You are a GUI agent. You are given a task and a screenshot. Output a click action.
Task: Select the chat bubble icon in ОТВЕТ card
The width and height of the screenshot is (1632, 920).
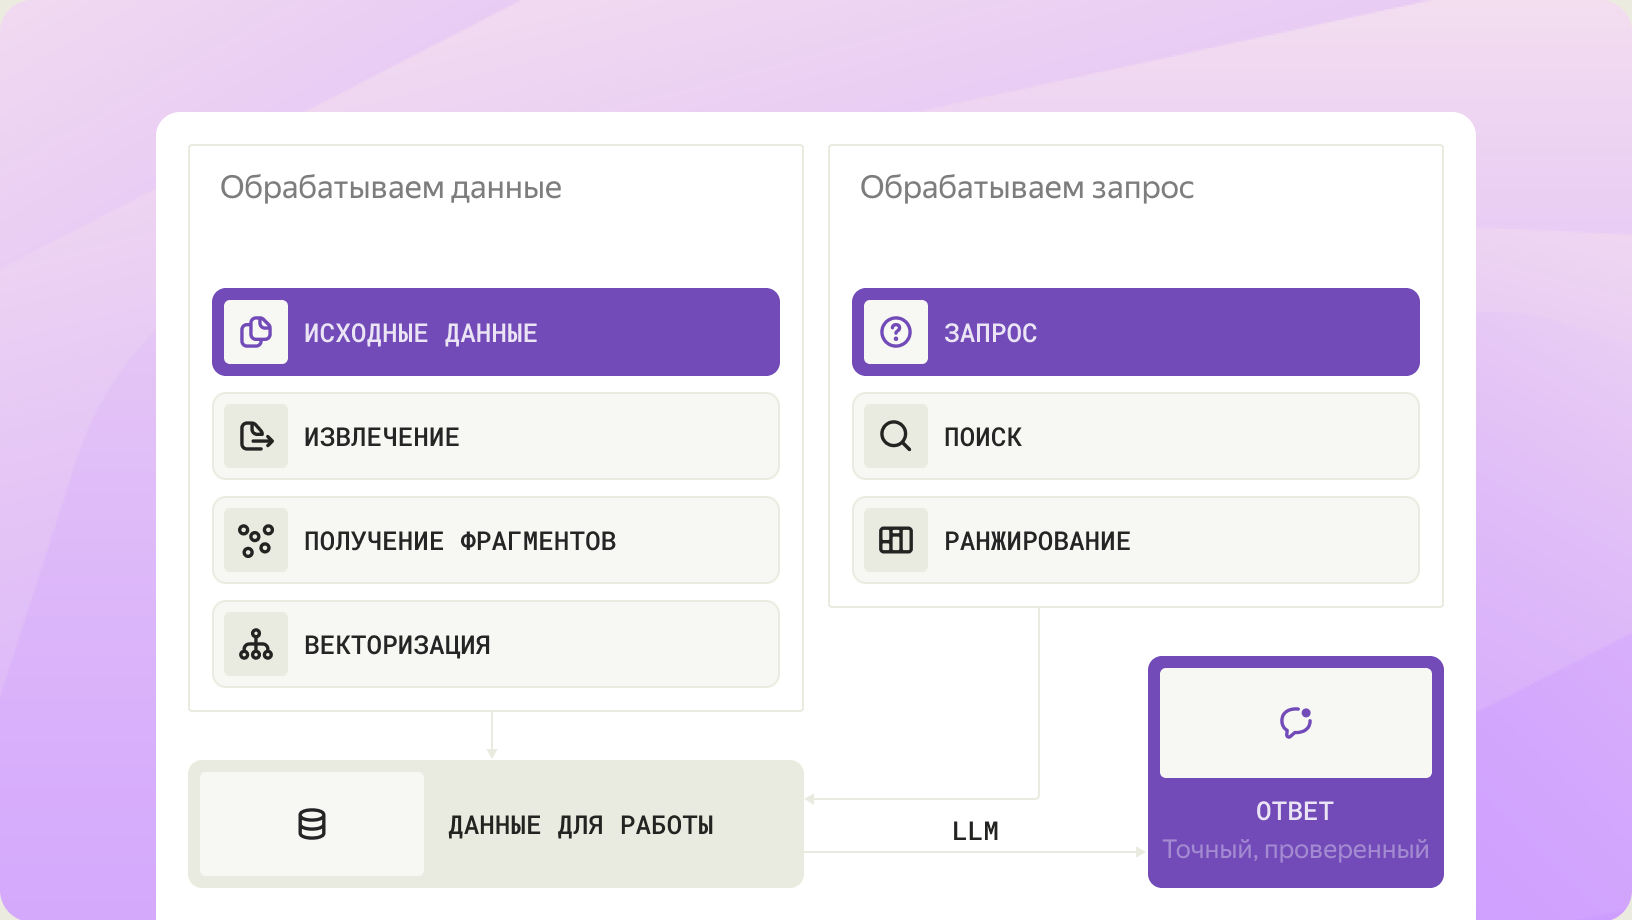coord(1296,722)
